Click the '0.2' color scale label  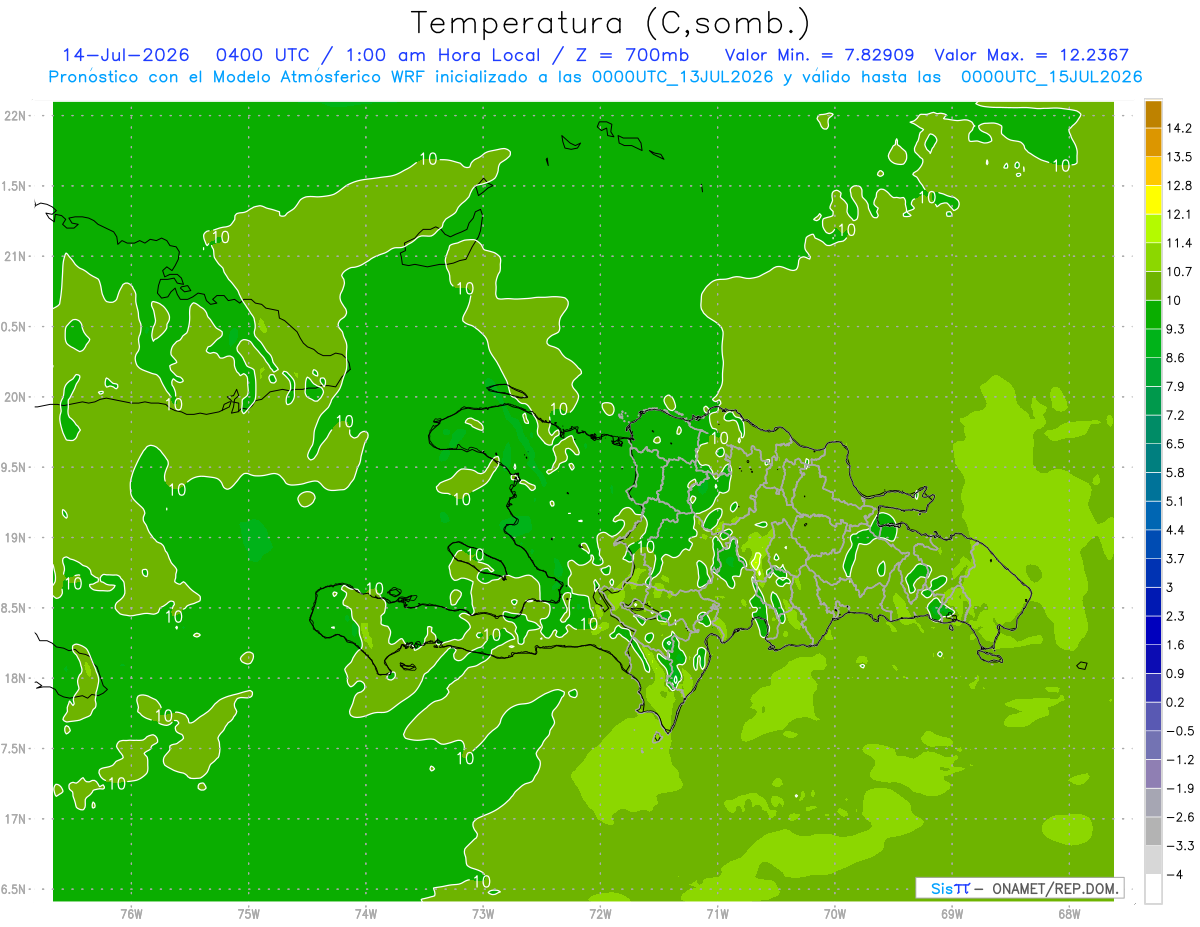[1176, 702]
